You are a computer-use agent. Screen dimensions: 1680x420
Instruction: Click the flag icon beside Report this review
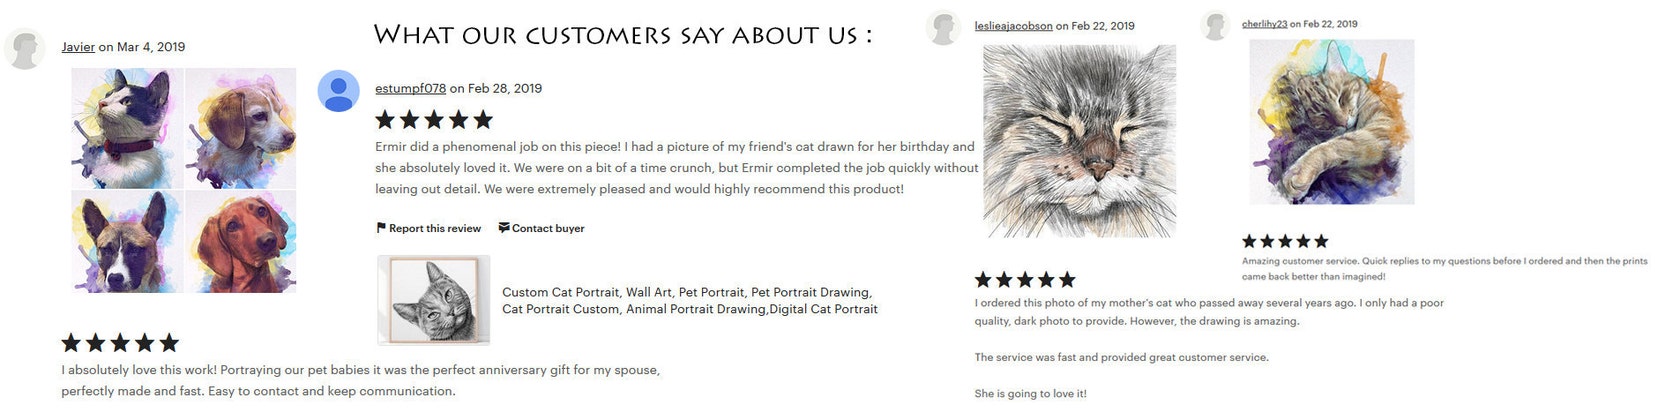381,228
